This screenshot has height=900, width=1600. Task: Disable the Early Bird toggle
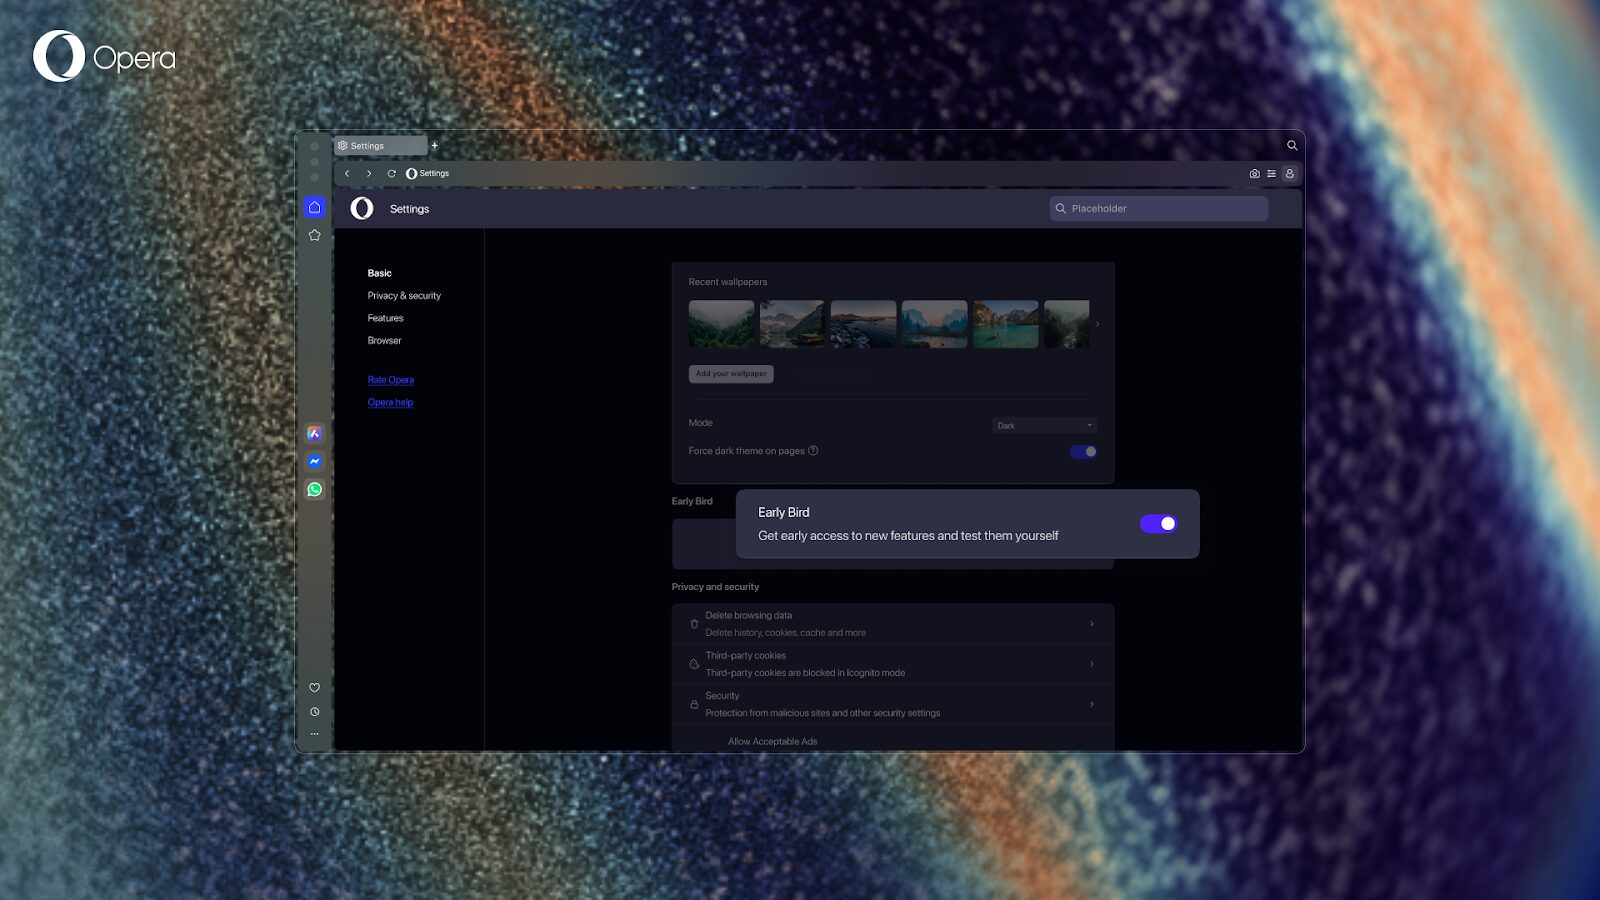tap(1158, 524)
